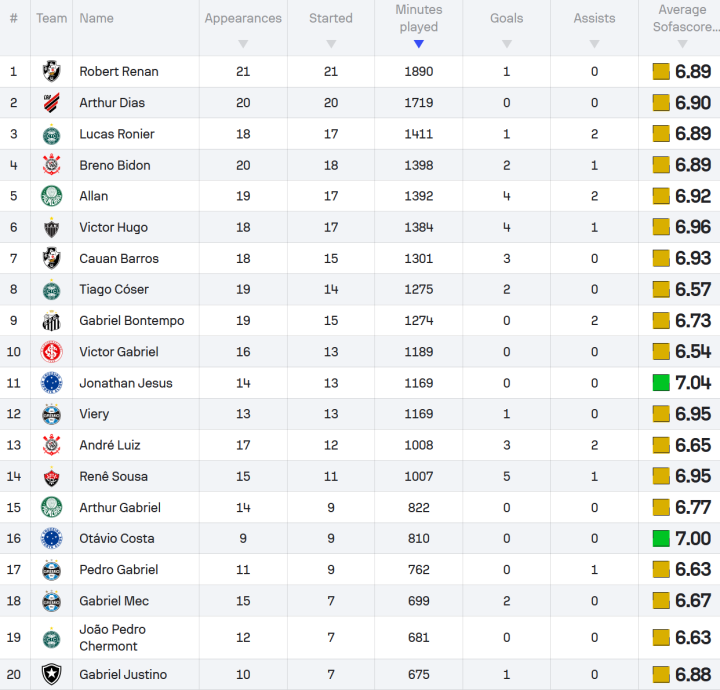Sort table by Appearances arrow

point(243,44)
